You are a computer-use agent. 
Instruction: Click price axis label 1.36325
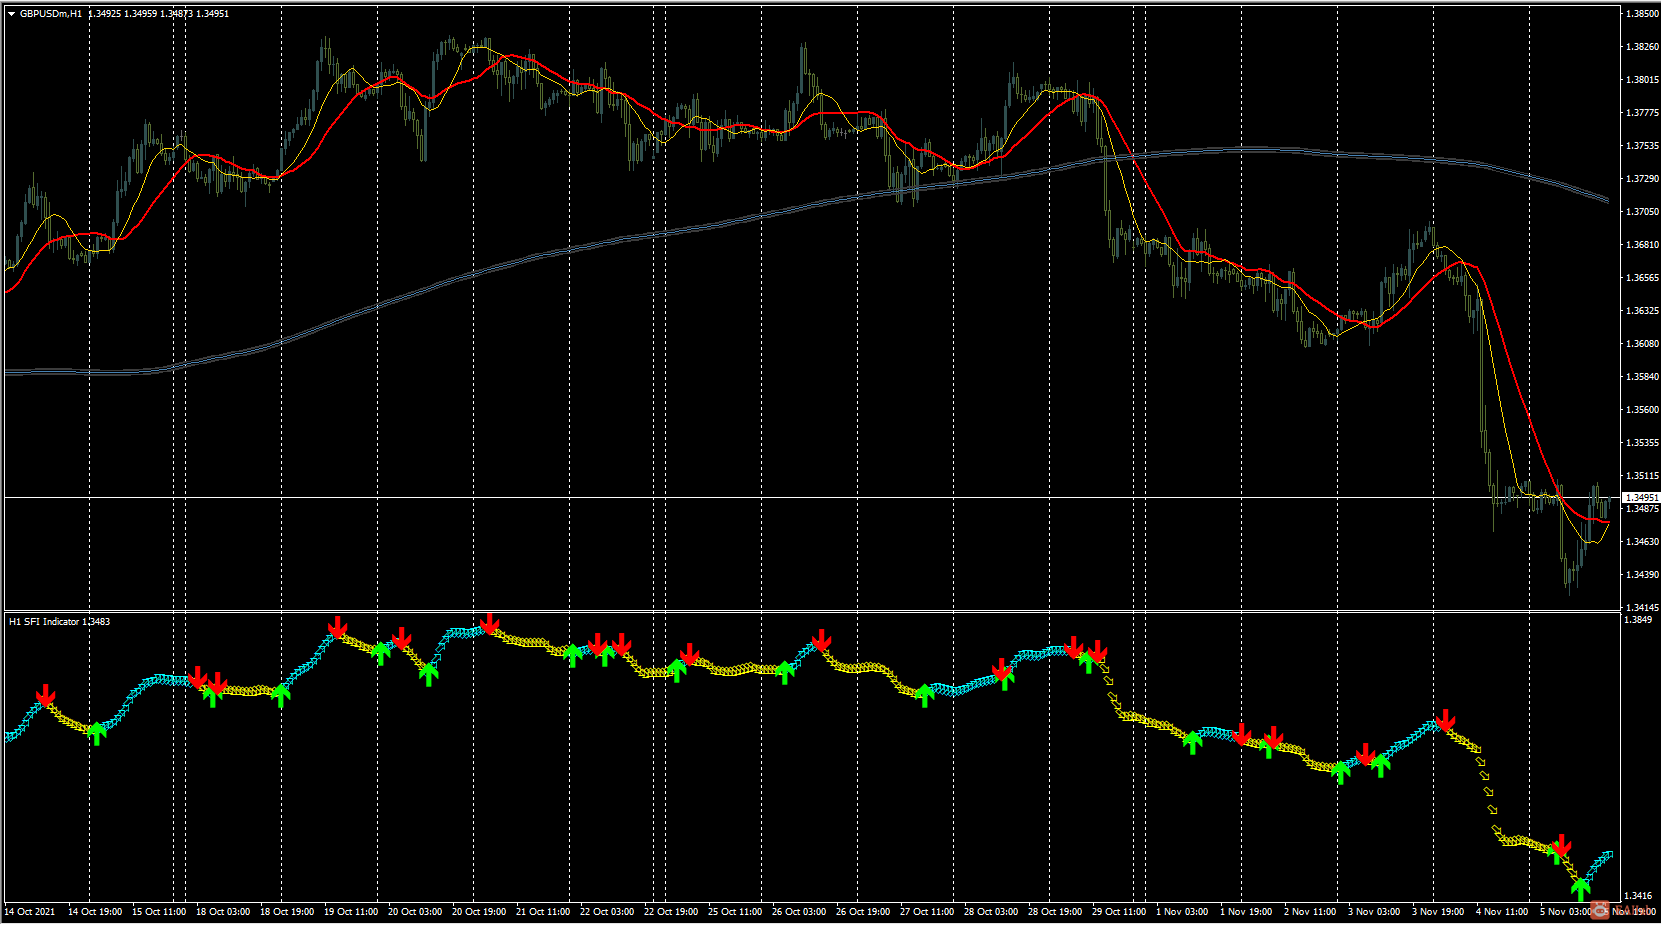point(1642,311)
